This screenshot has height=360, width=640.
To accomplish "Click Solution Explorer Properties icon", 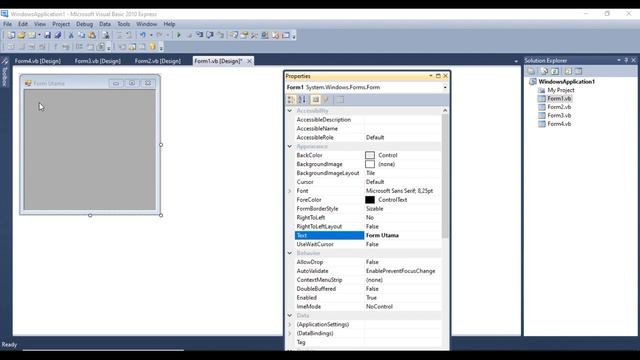I will pos(531,71).
